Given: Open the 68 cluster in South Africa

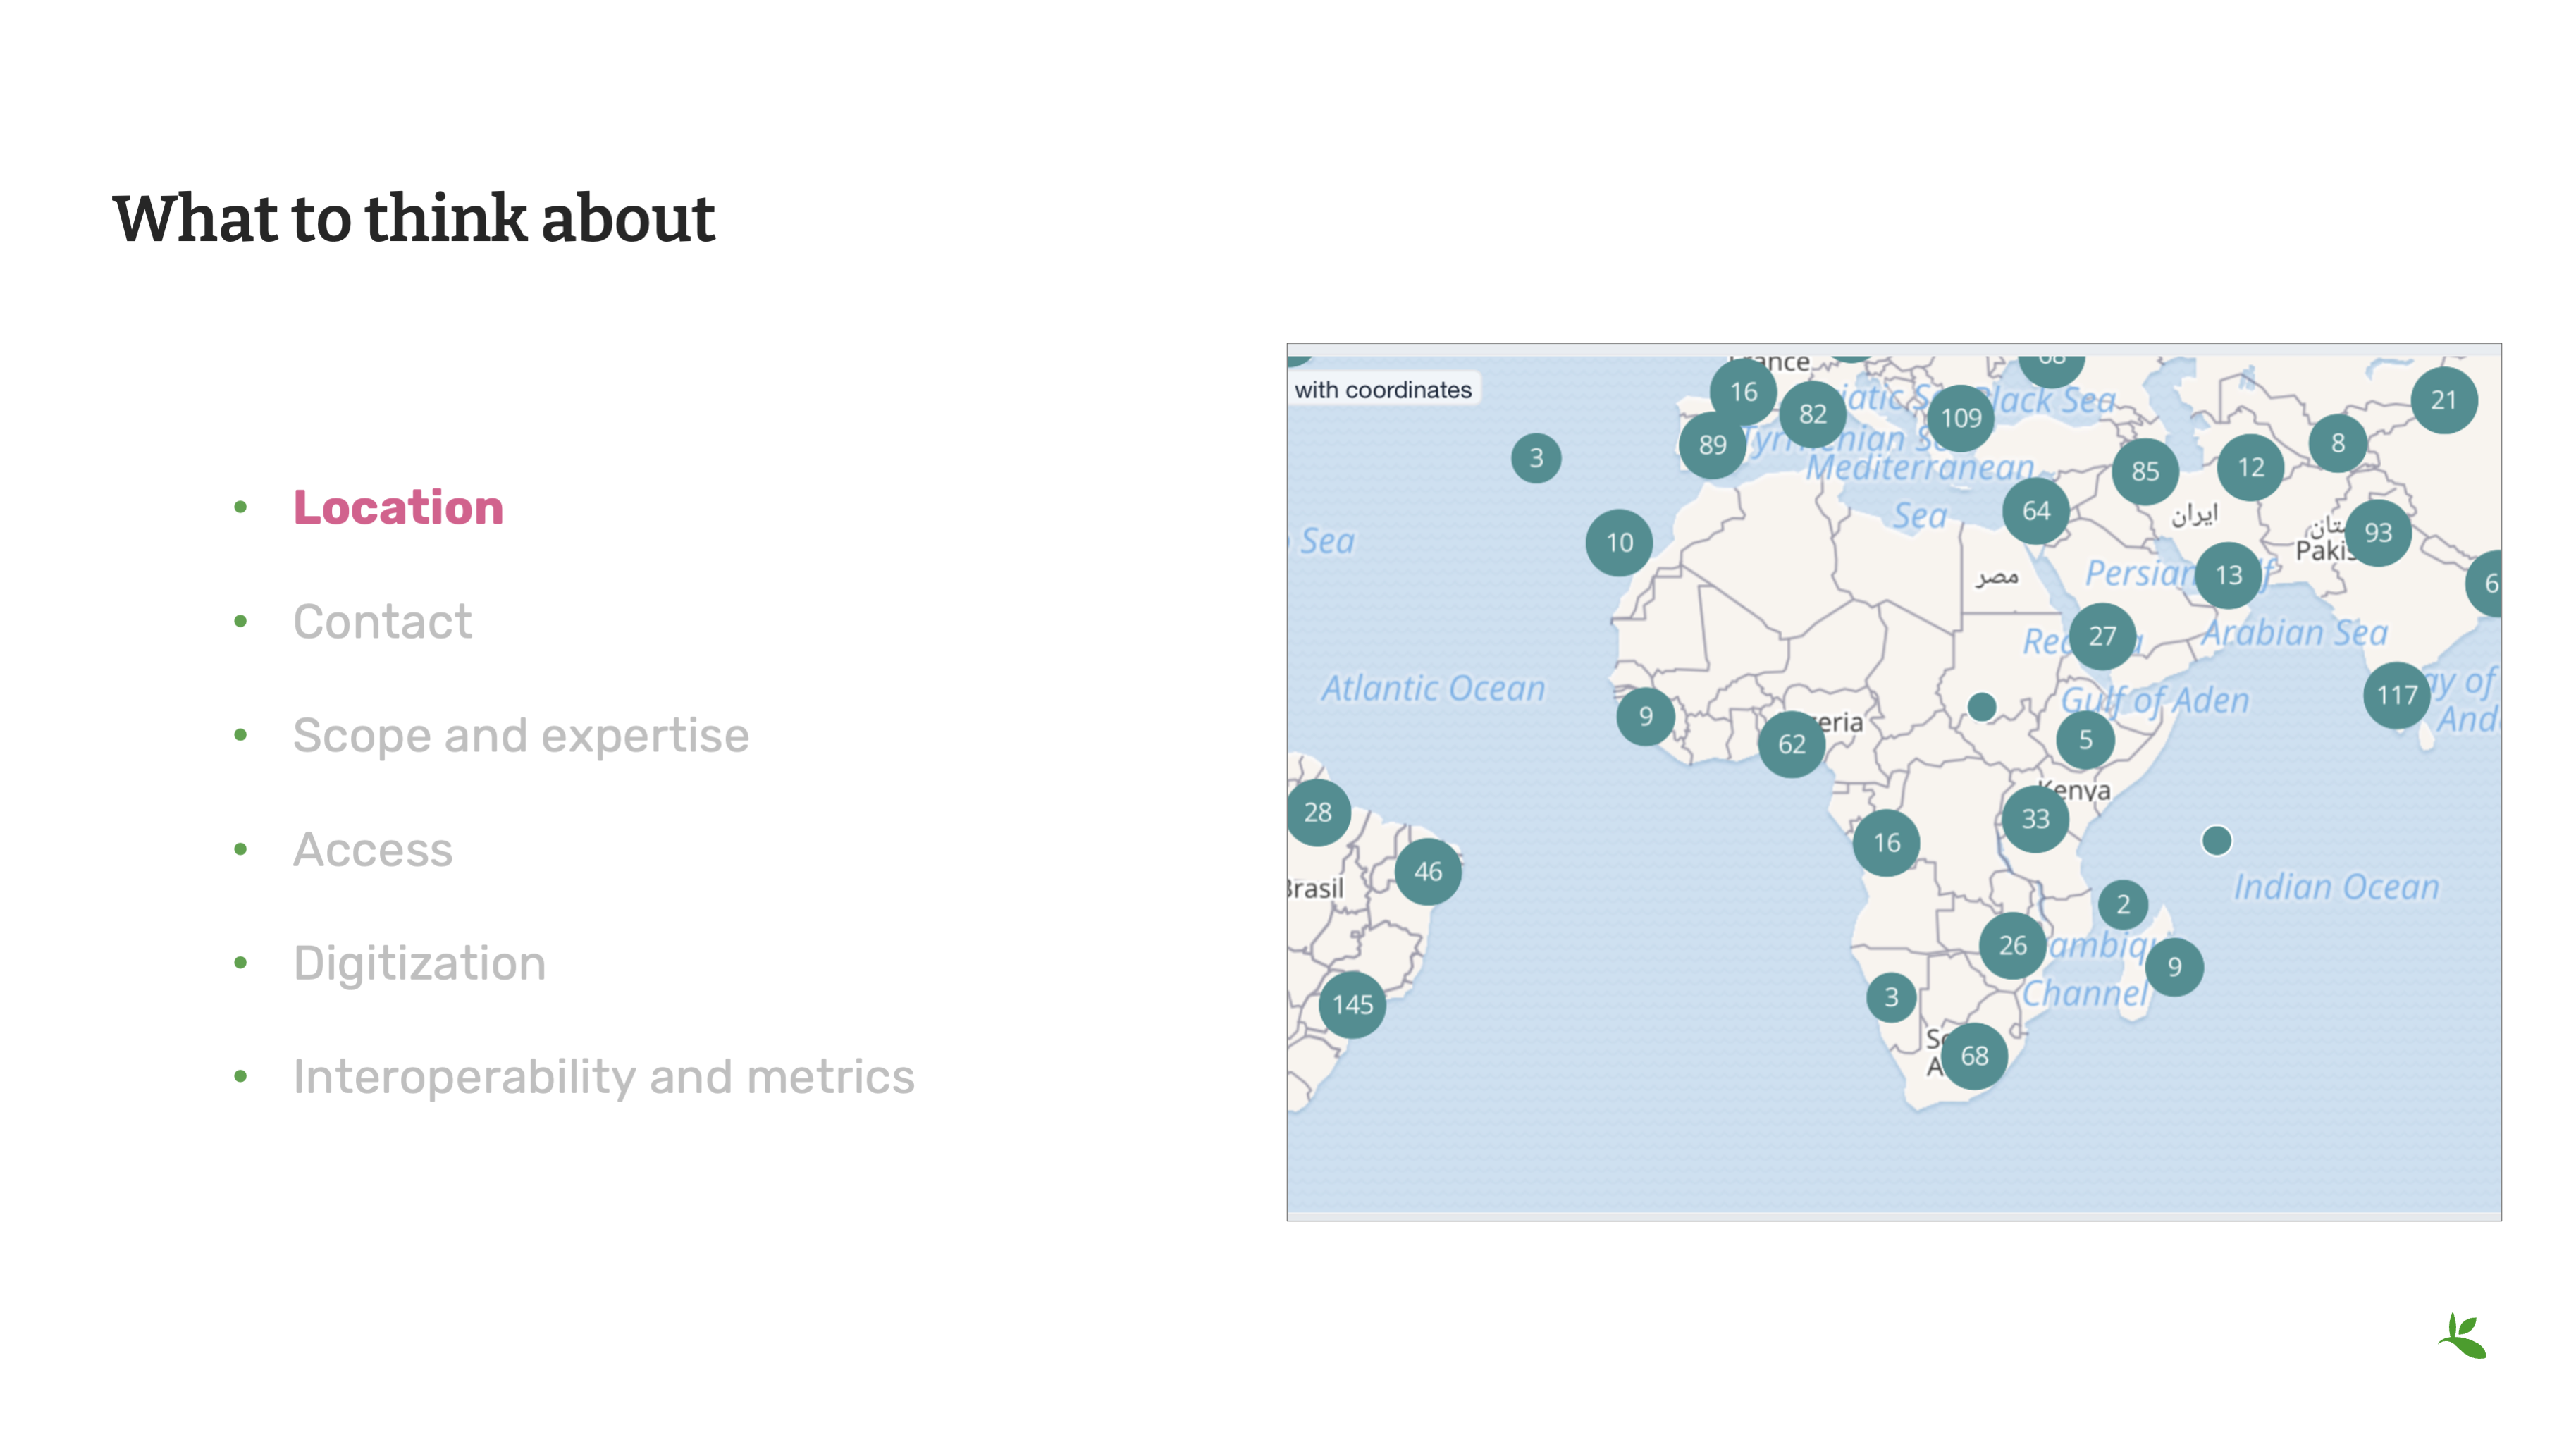Looking at the screenshot, I should click(1974, 1056).
